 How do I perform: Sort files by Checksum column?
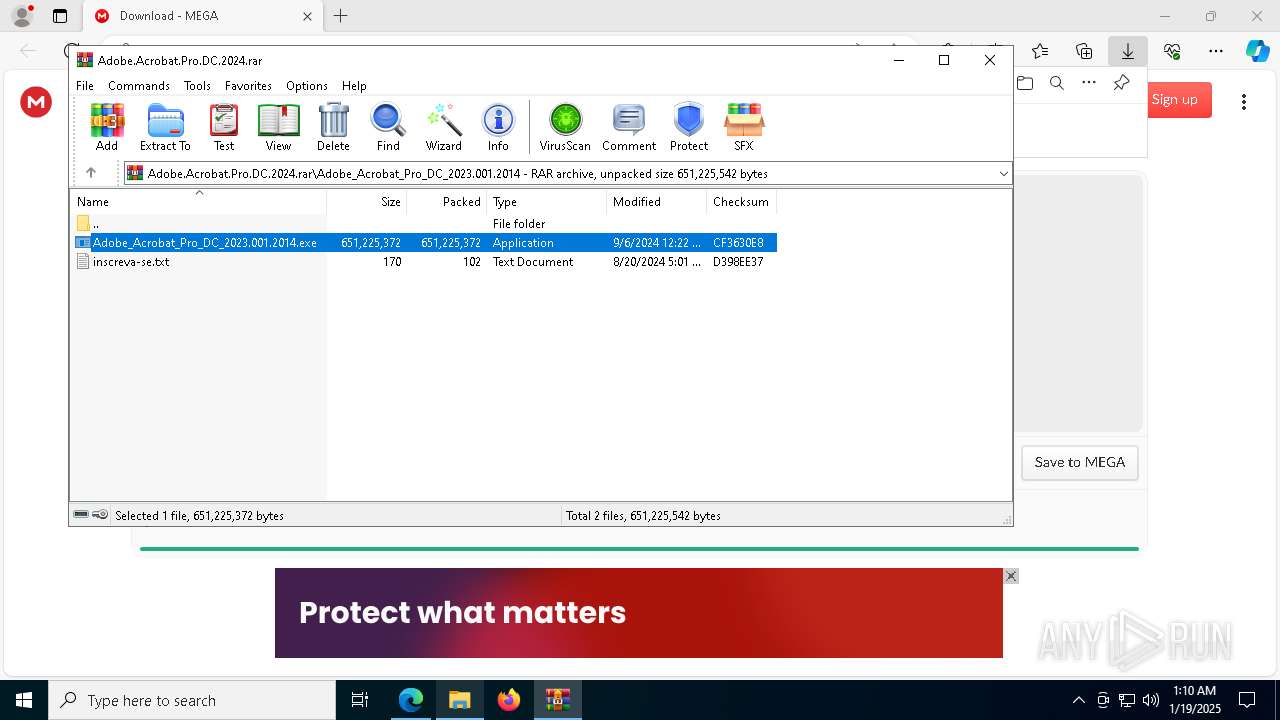pos(741,202)
